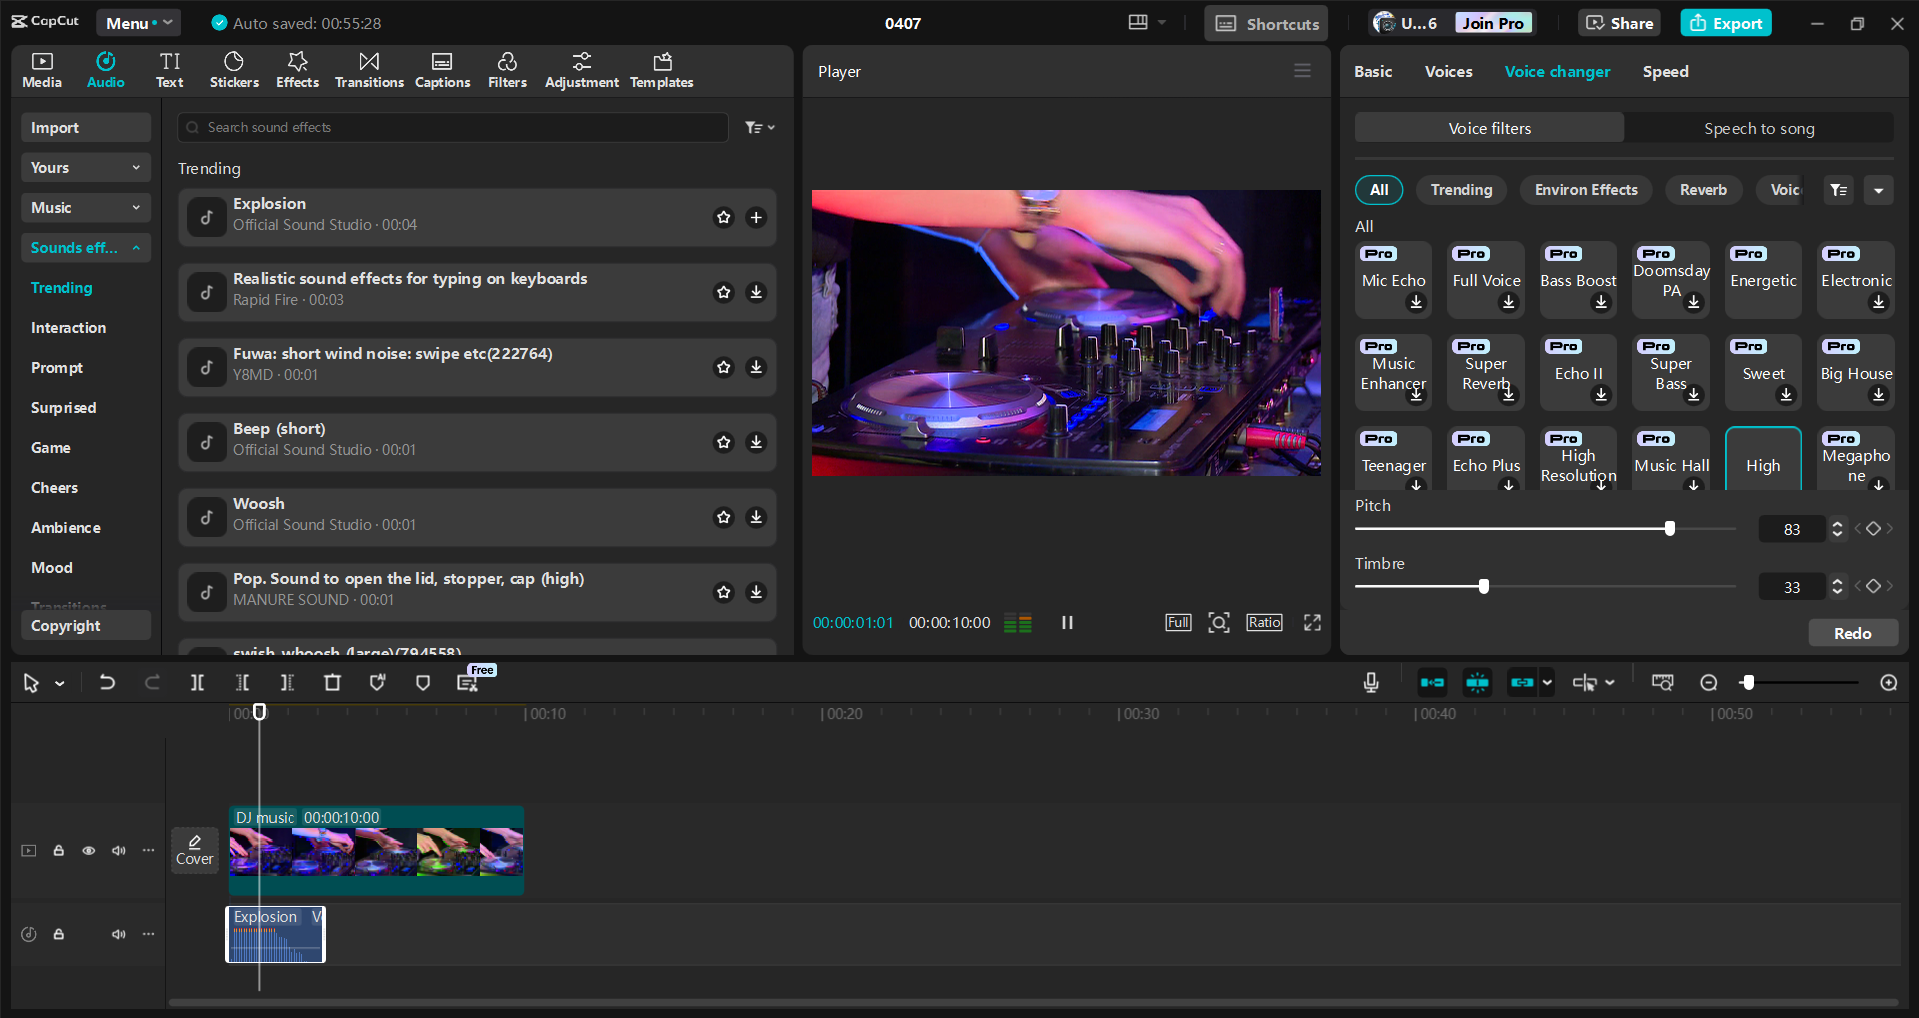1919x1018 pixels.
Task: Download the Woosh sound effect
Action: 756,517
